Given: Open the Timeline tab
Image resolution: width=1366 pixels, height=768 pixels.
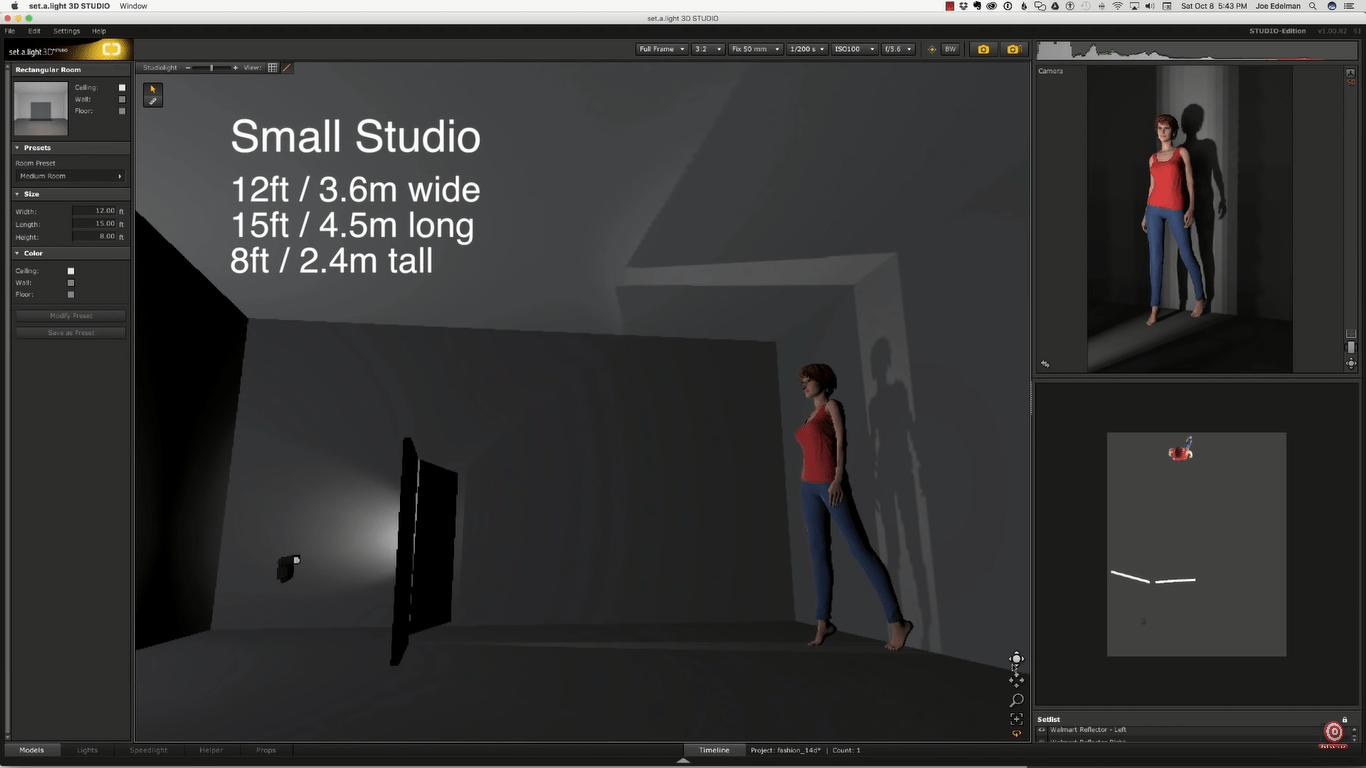Looking at the screenshot, I should (x=714, y=750).
